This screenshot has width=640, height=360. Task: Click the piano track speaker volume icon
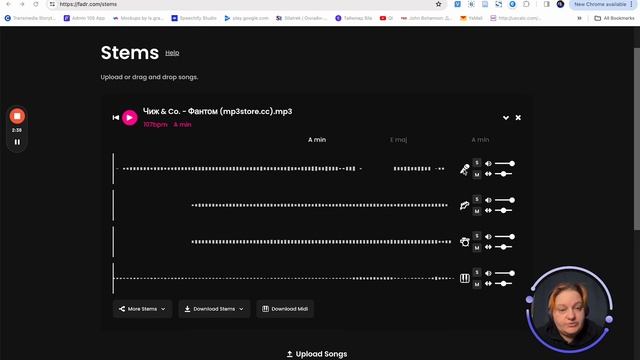(488, 273)
